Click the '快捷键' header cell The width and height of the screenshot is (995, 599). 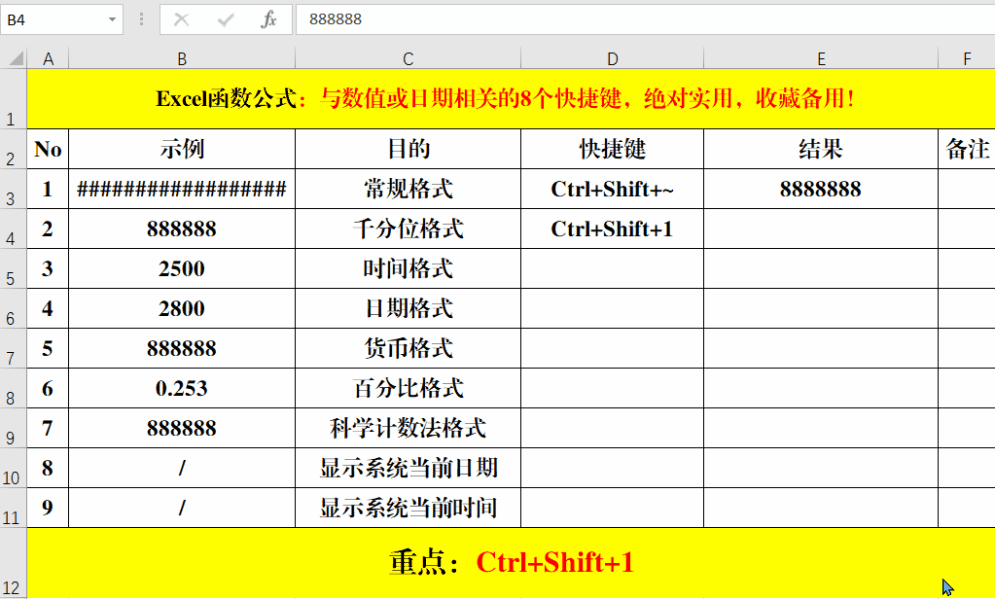[612, 149]
